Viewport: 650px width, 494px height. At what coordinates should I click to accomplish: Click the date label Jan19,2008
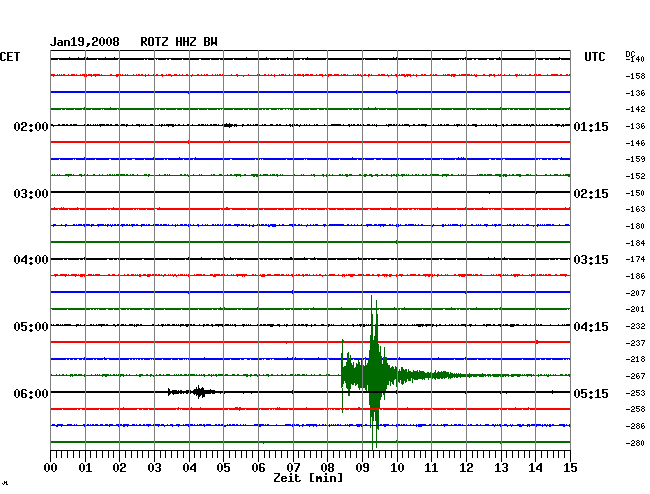(85, 42)
